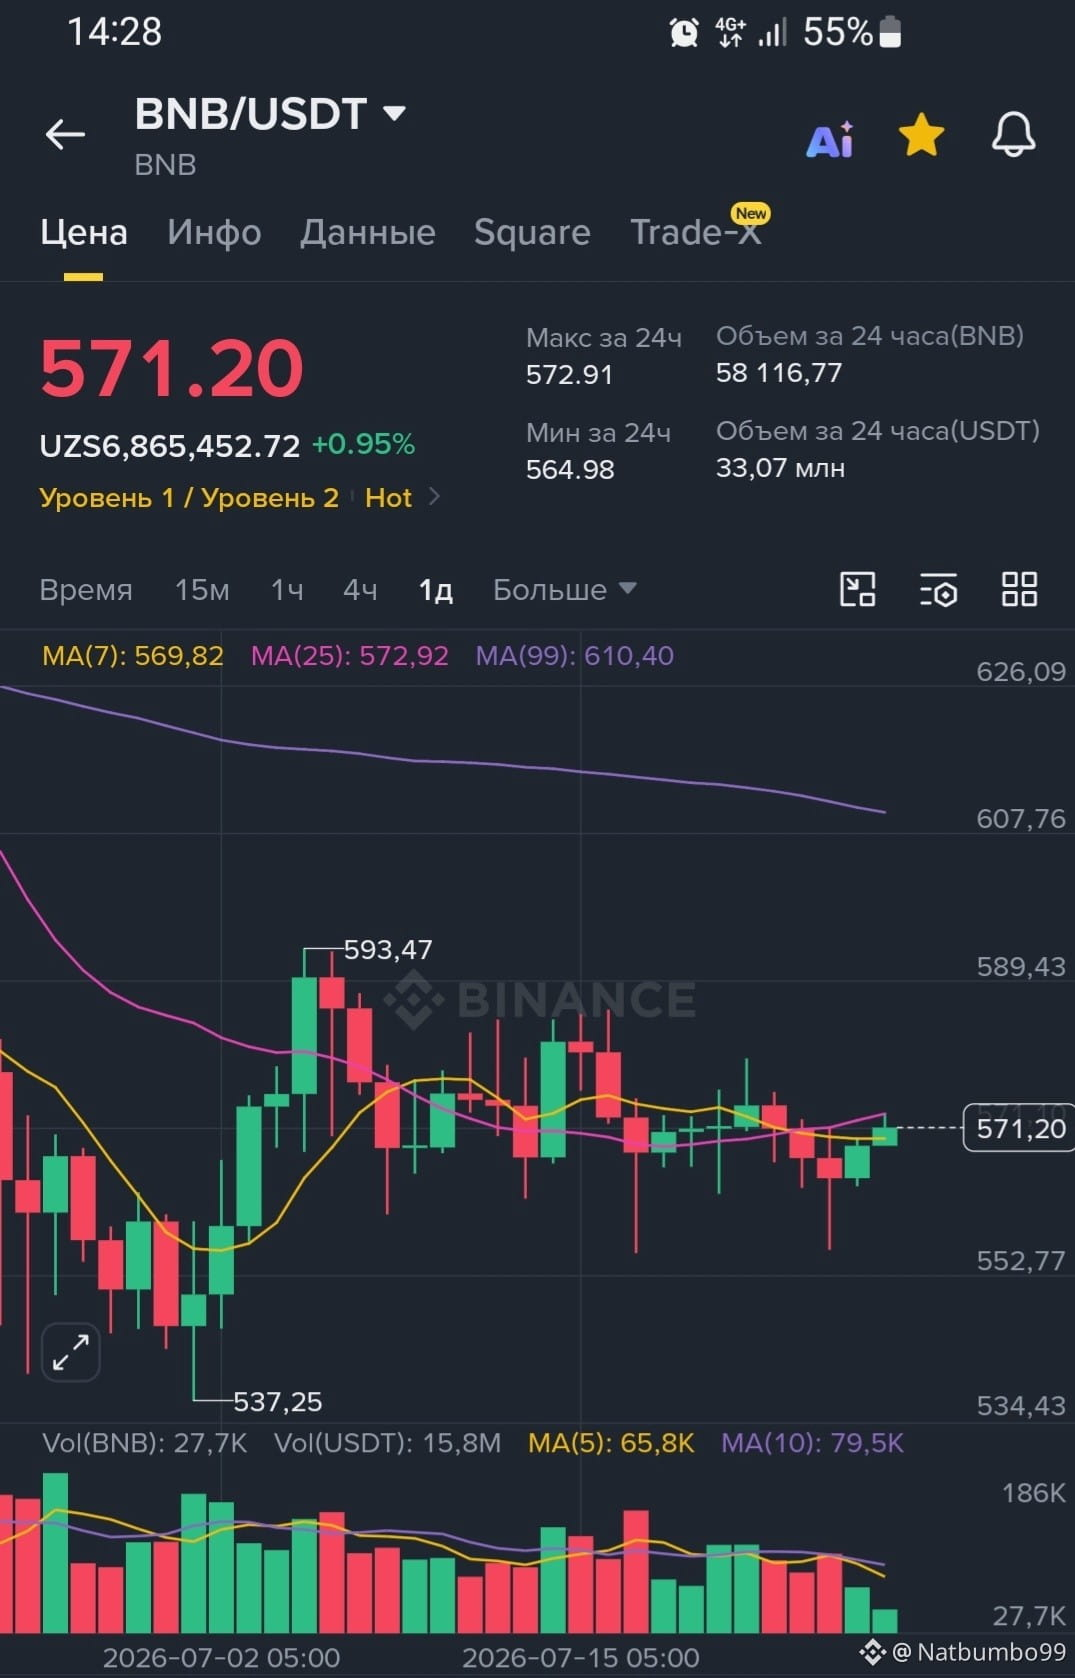Viewport: 1075px width, 1678px height.
Task: Switch to the Цена tab
Action: coord(84,232)
